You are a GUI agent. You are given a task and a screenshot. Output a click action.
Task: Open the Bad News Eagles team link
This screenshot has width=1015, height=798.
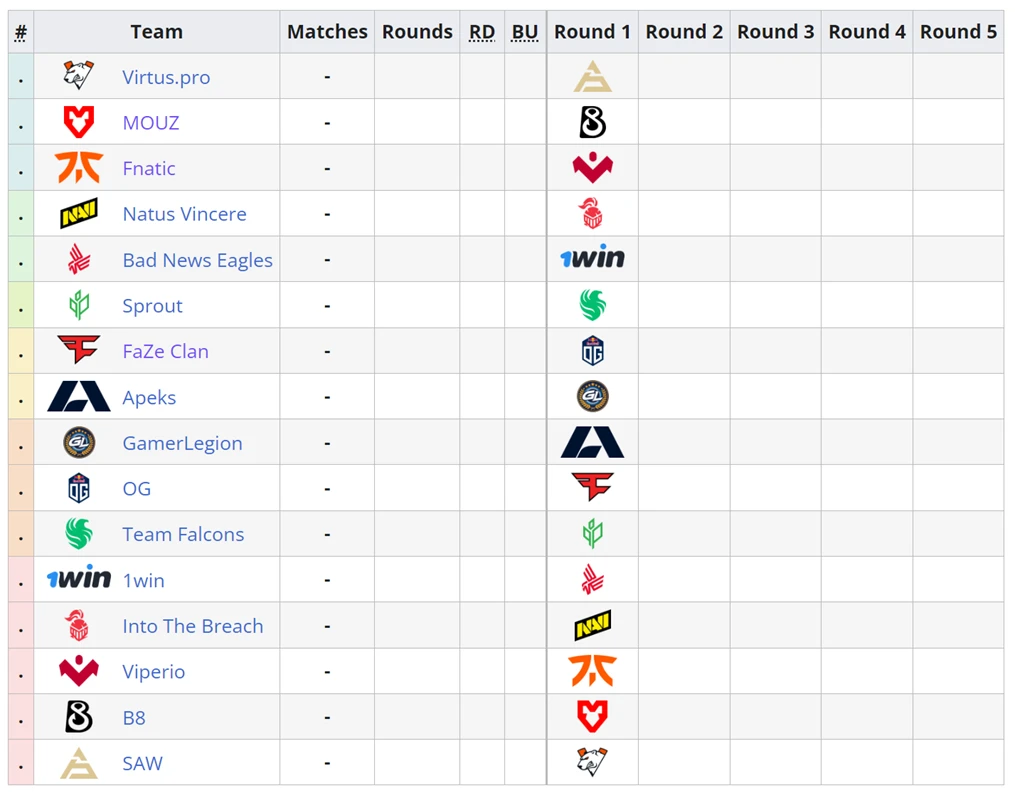tap(197, 260)
